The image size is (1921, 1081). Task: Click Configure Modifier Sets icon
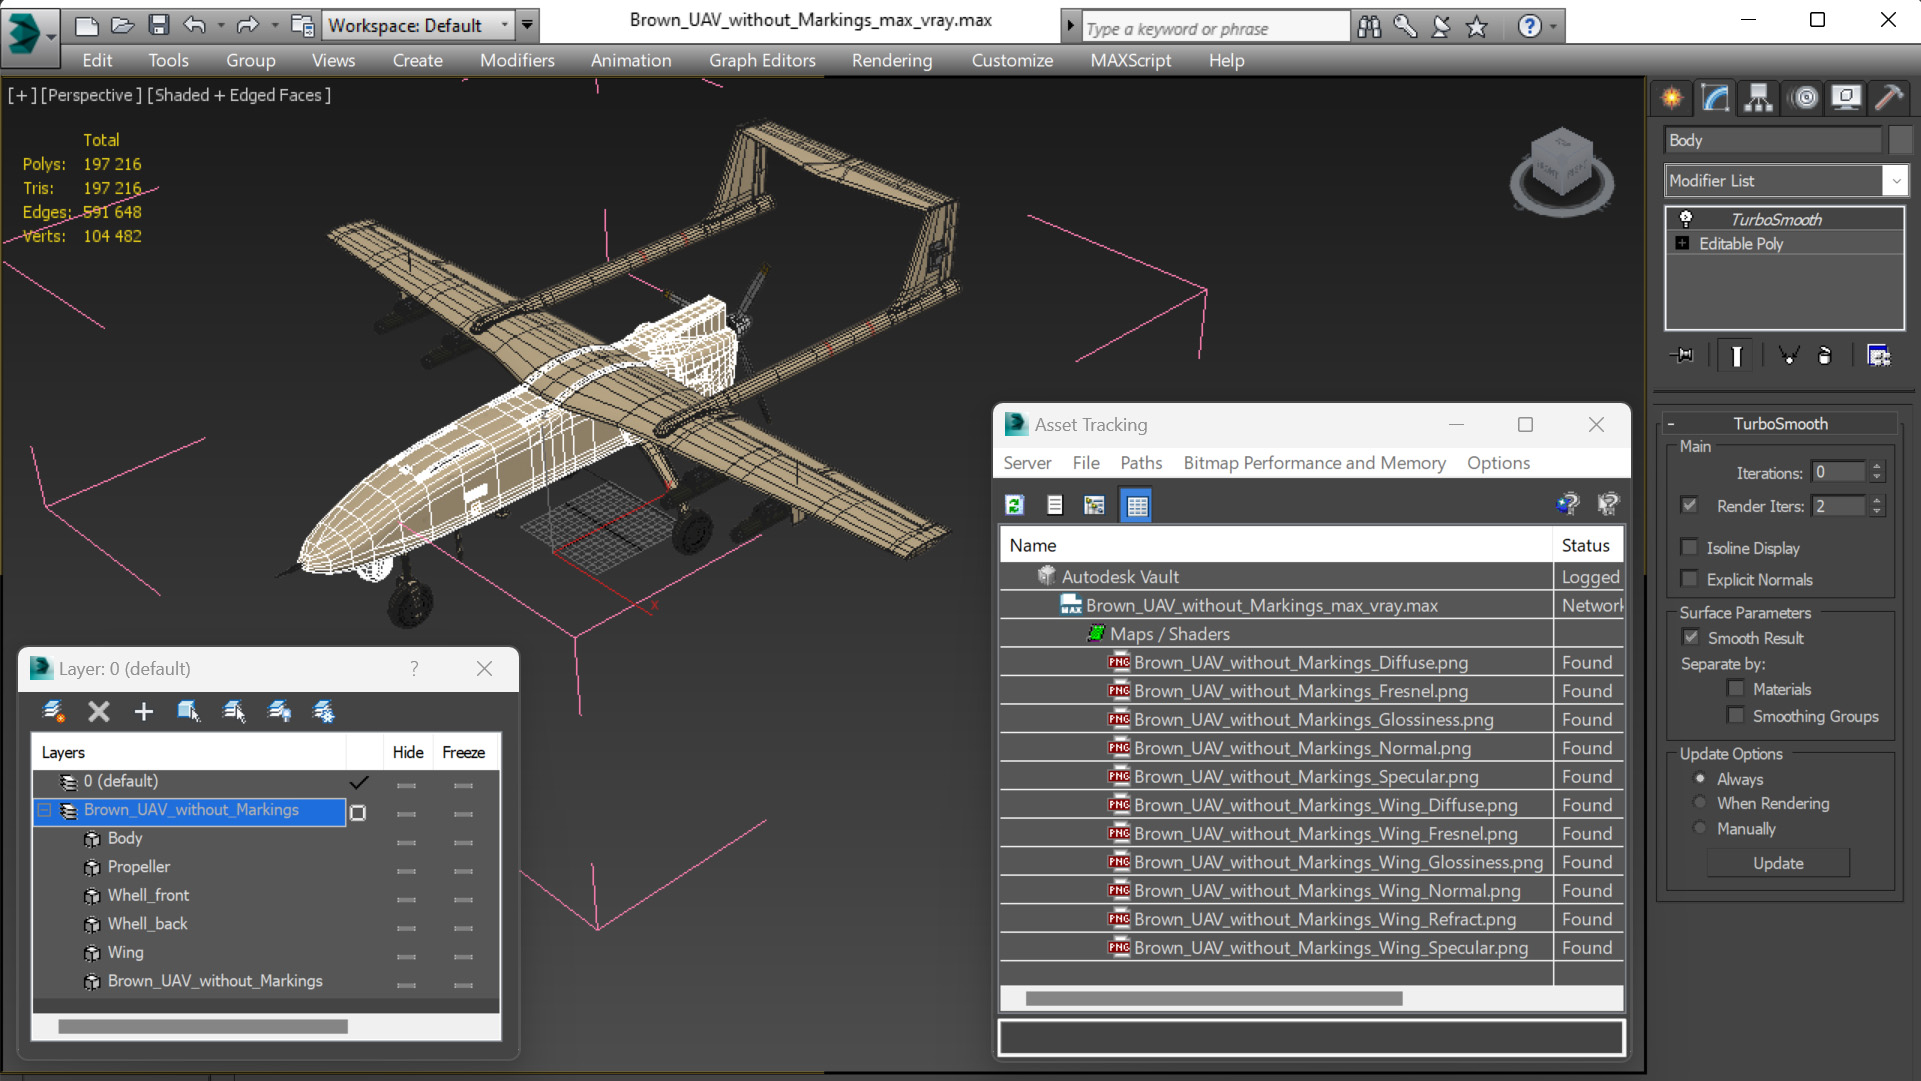(1878, 356)
